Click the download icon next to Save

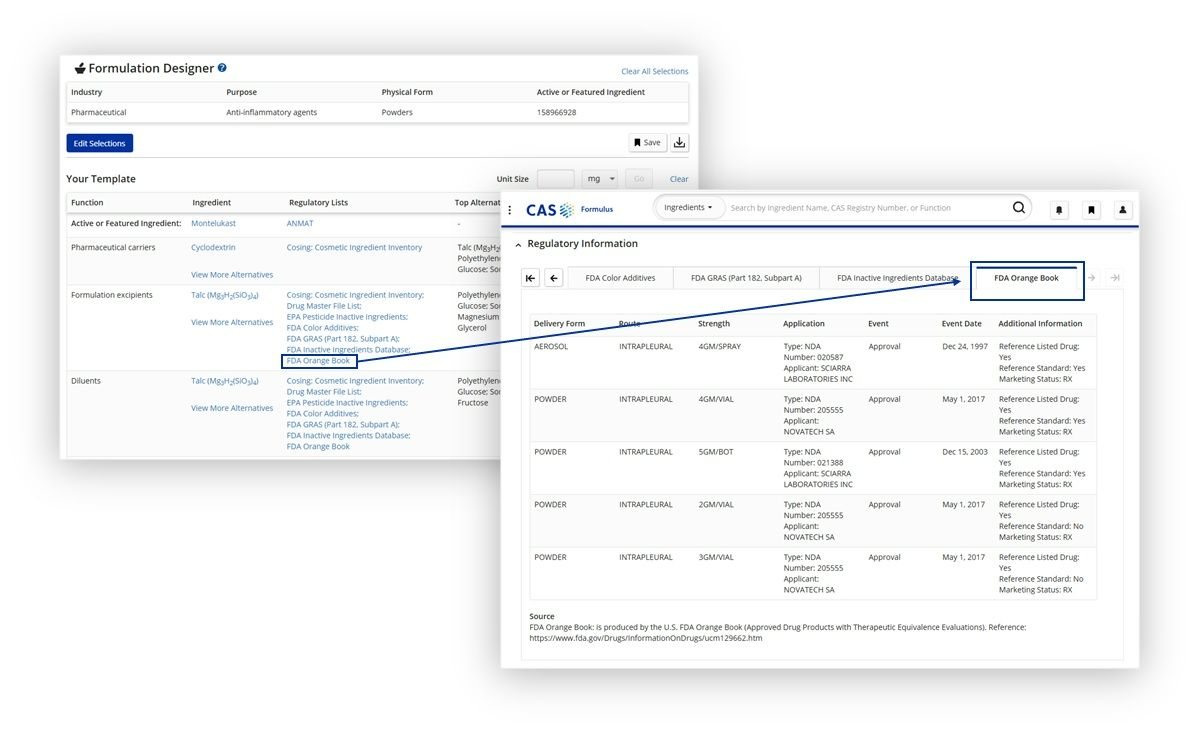tap(679, 143)
